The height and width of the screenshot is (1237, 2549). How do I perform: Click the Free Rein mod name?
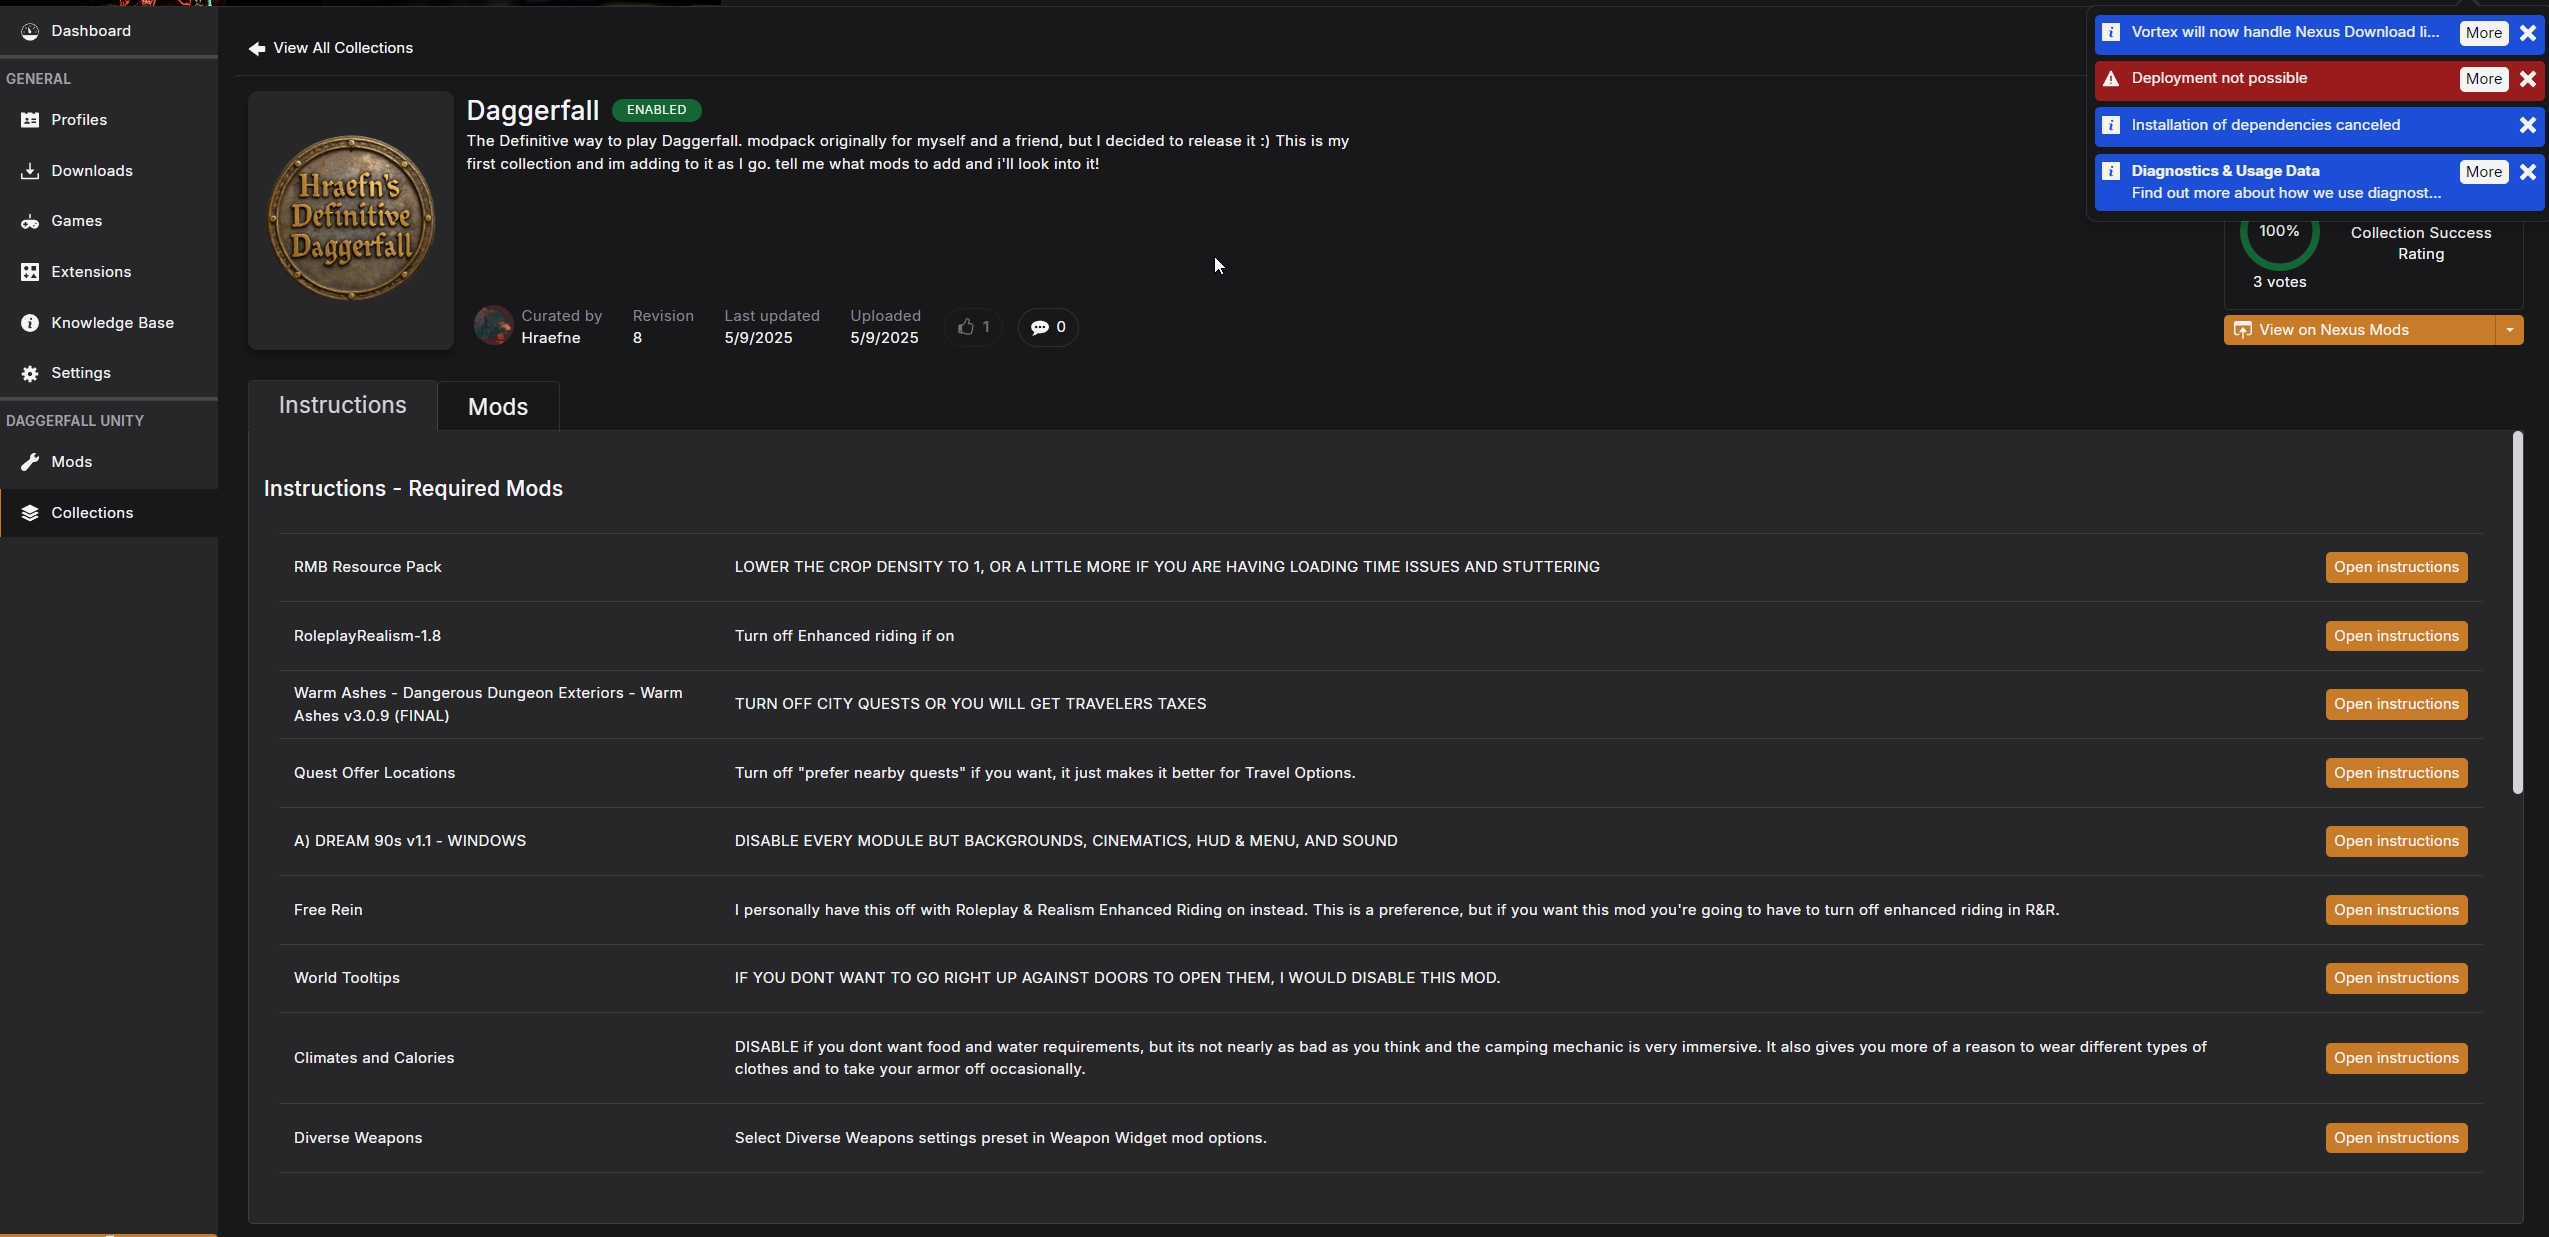tap(328, 910)
